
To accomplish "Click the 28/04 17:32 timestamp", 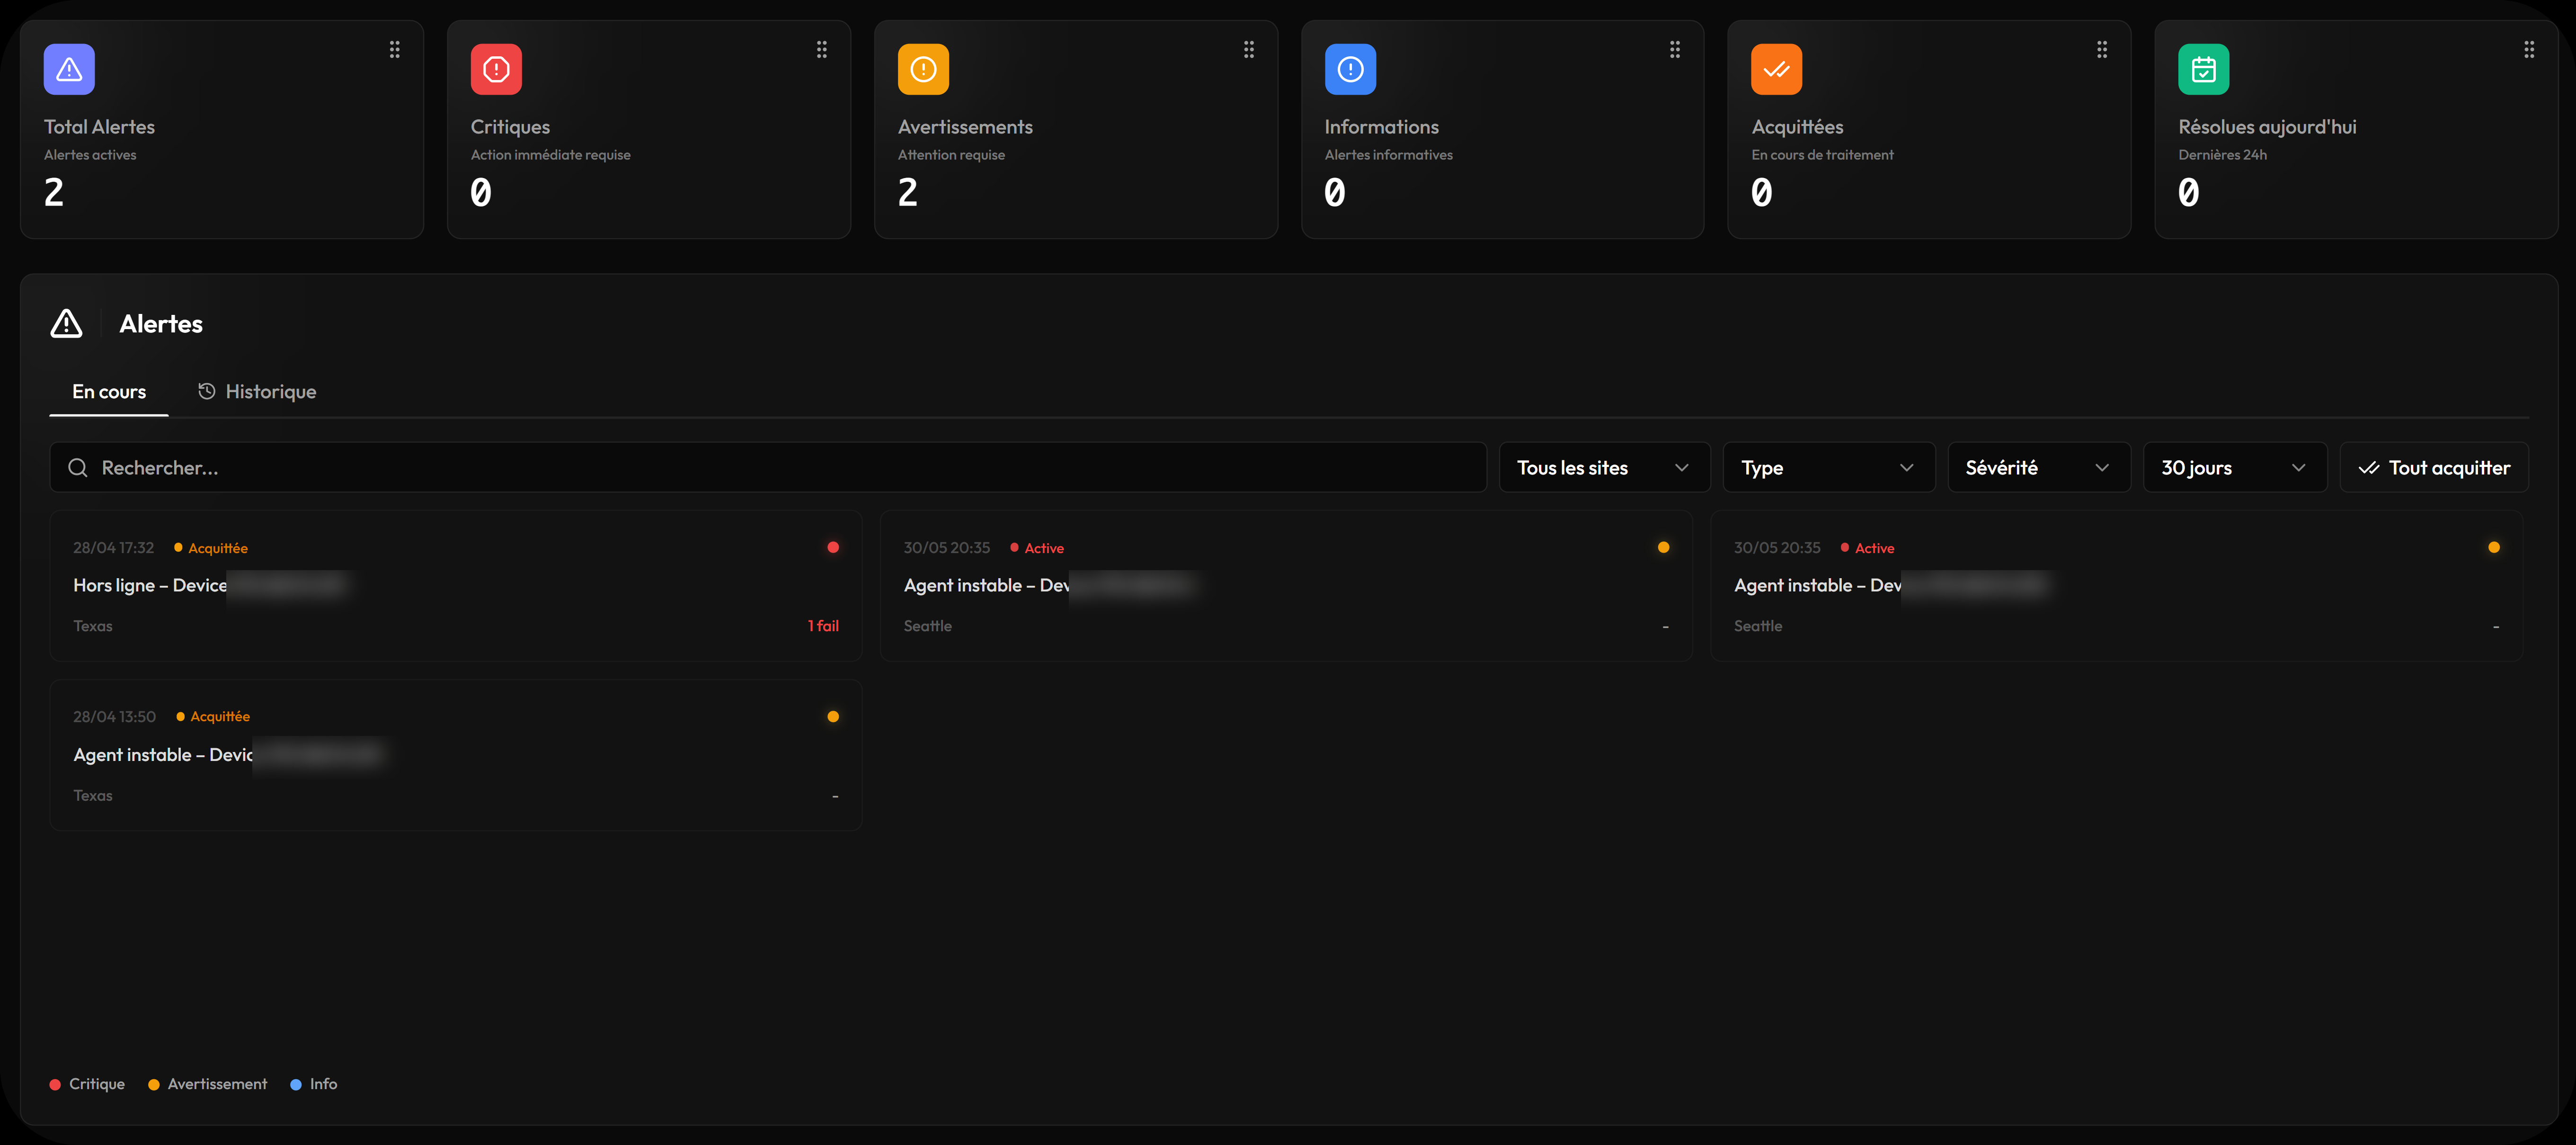I will (114, 548).
